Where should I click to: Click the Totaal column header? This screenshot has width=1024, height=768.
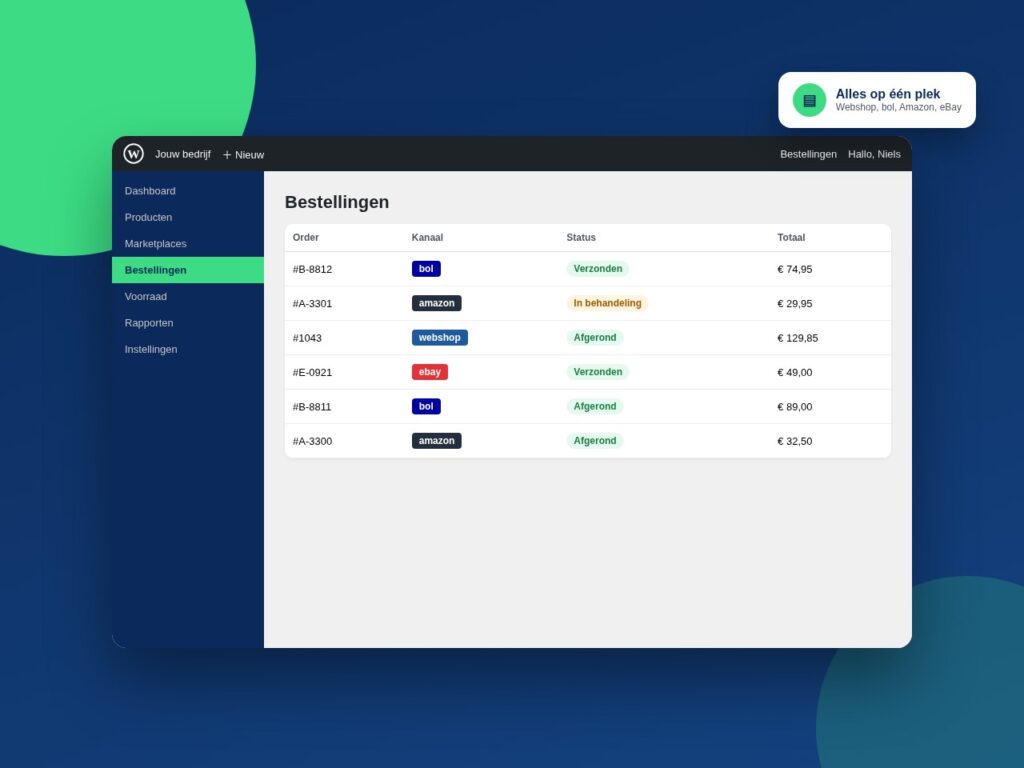coord(791,238)
